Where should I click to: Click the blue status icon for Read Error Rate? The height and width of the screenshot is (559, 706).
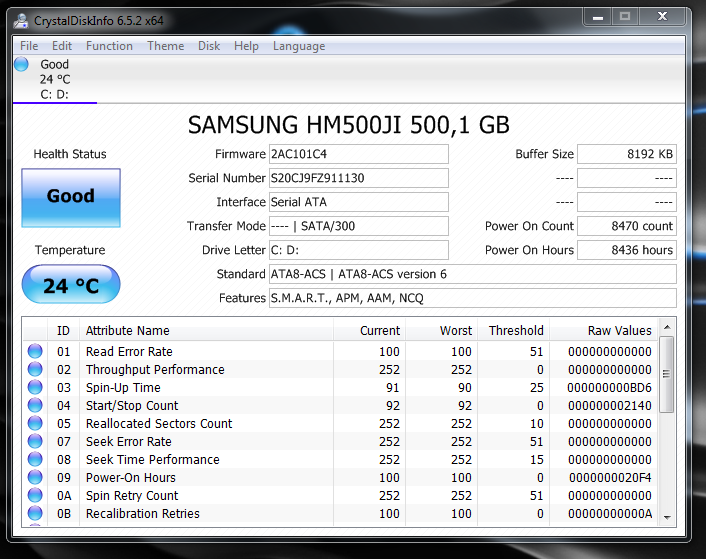click(x=35, y=352)
